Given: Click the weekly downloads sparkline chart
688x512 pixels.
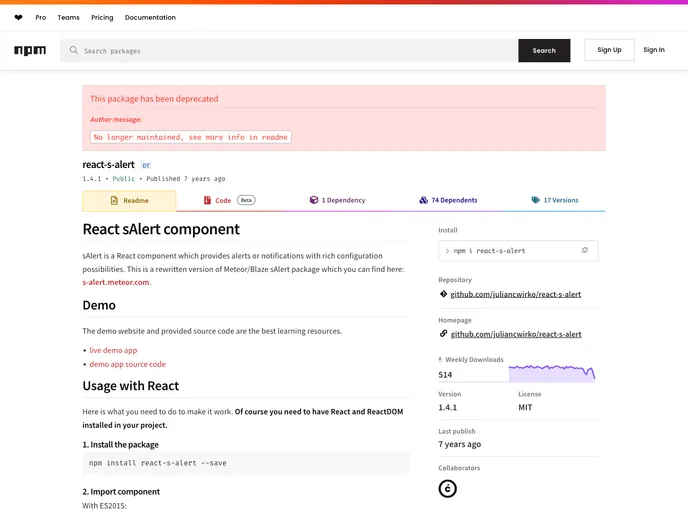Looking at the screenshot, I should pos(552,373).
